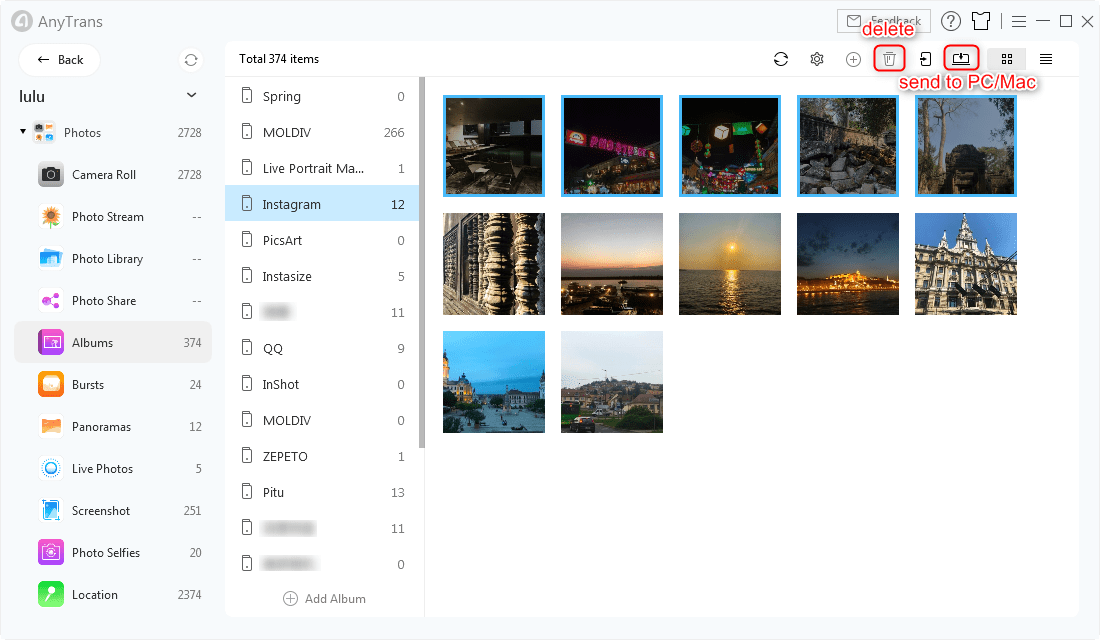Open the Pitu album
The image size is (1100, 640).
322,492
